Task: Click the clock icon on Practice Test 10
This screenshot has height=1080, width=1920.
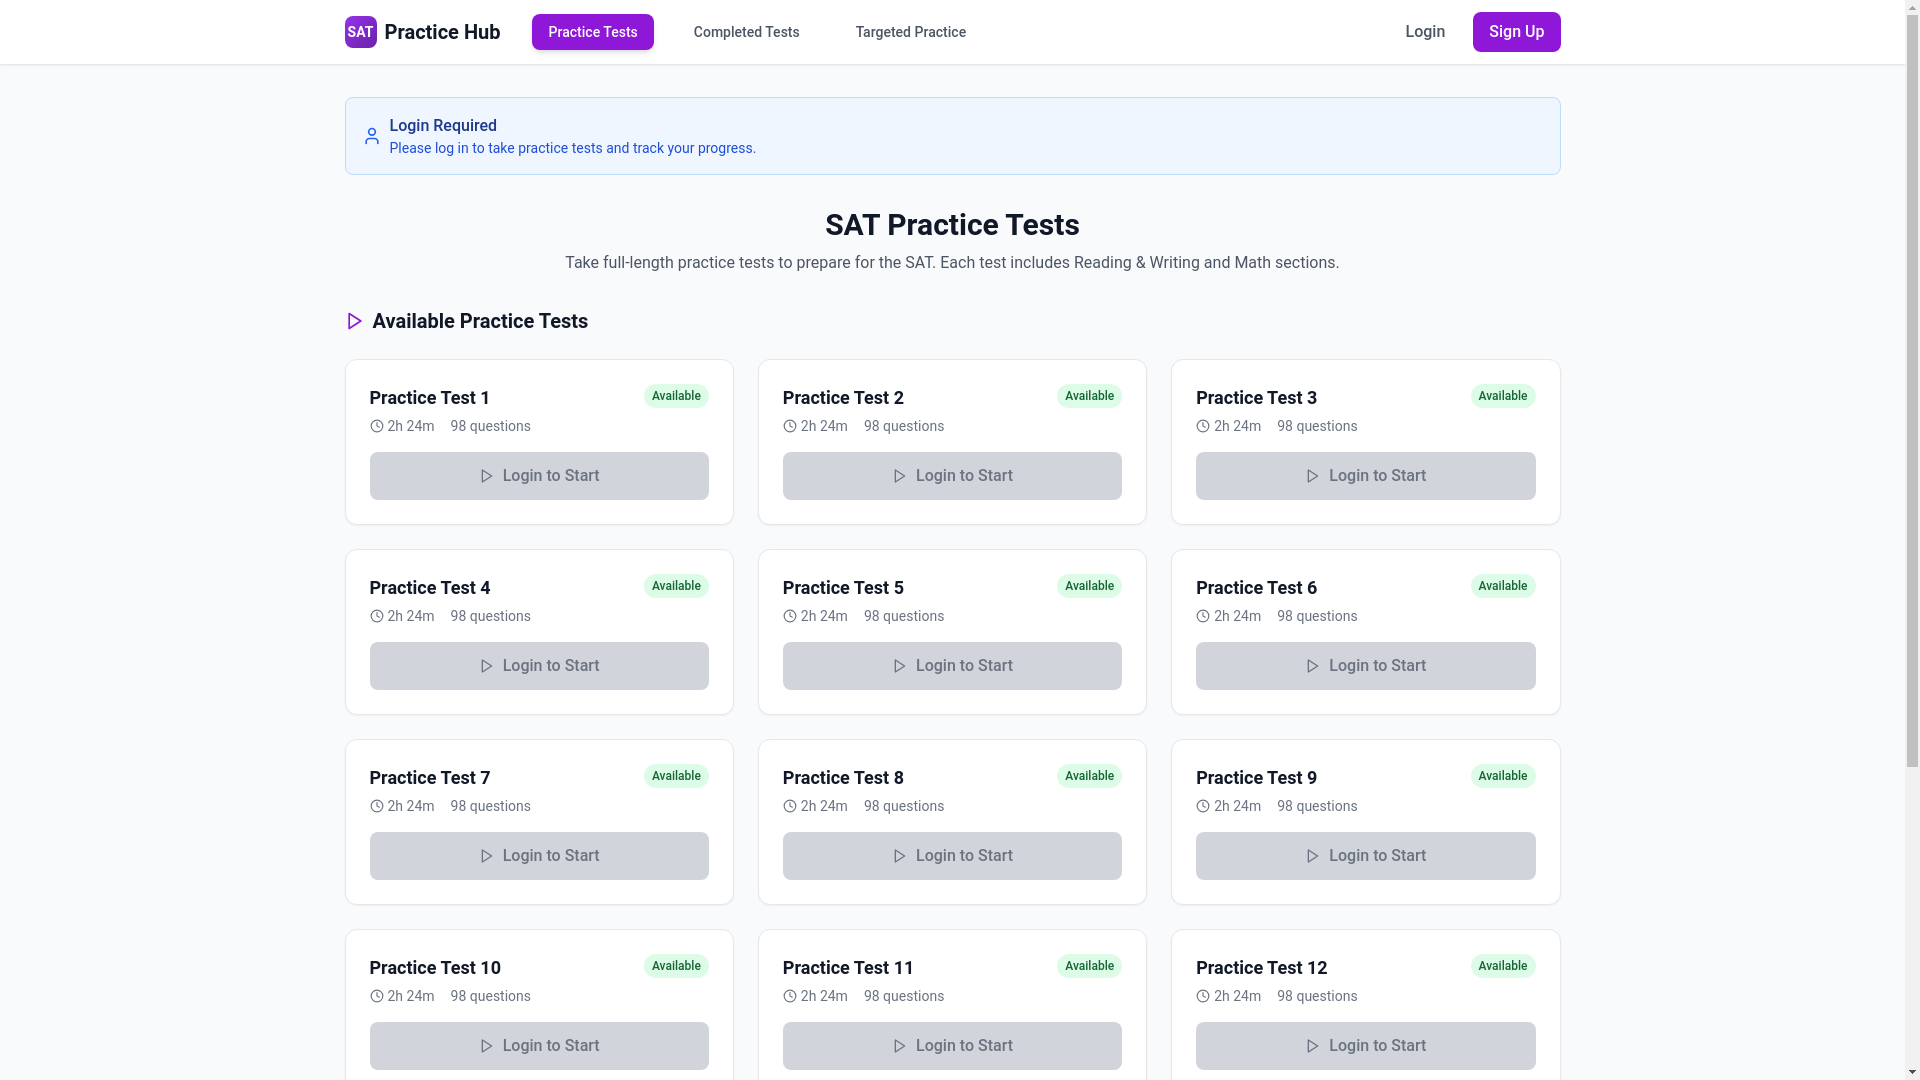Action: pyautogui.click(x=377, y=996)
